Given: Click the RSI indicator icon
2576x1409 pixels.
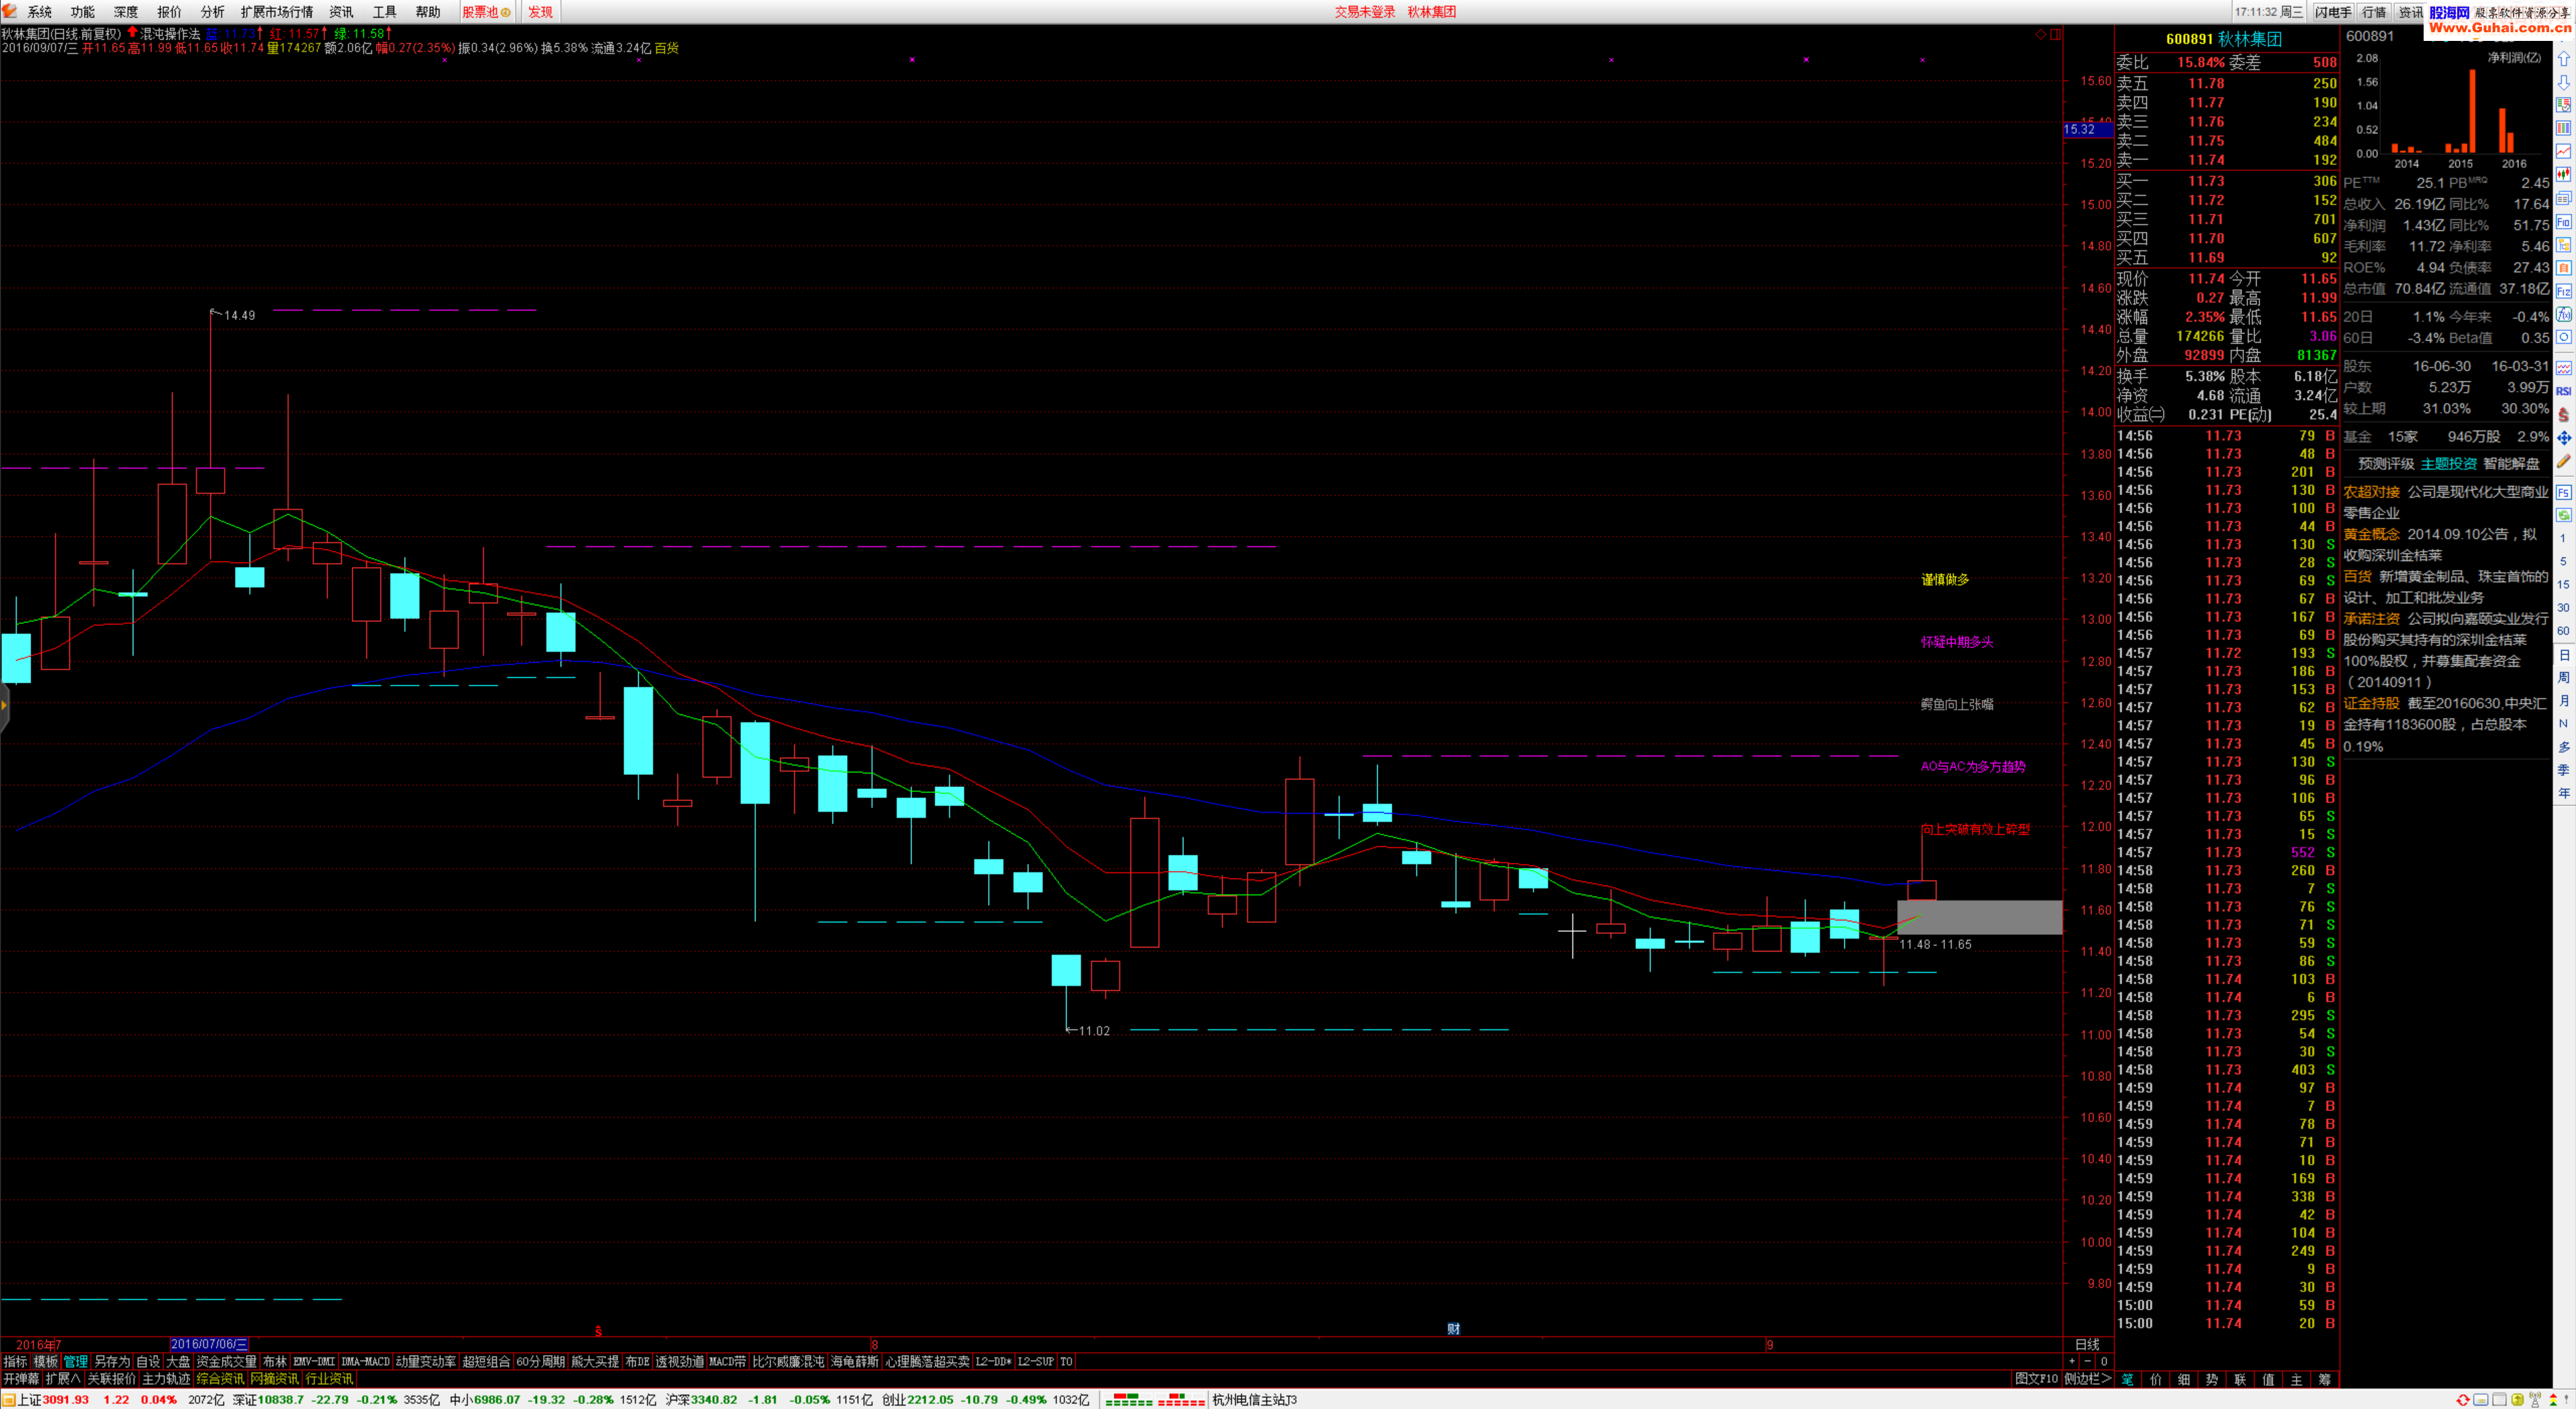Looking at the screenshot, I should point(2564,391).
